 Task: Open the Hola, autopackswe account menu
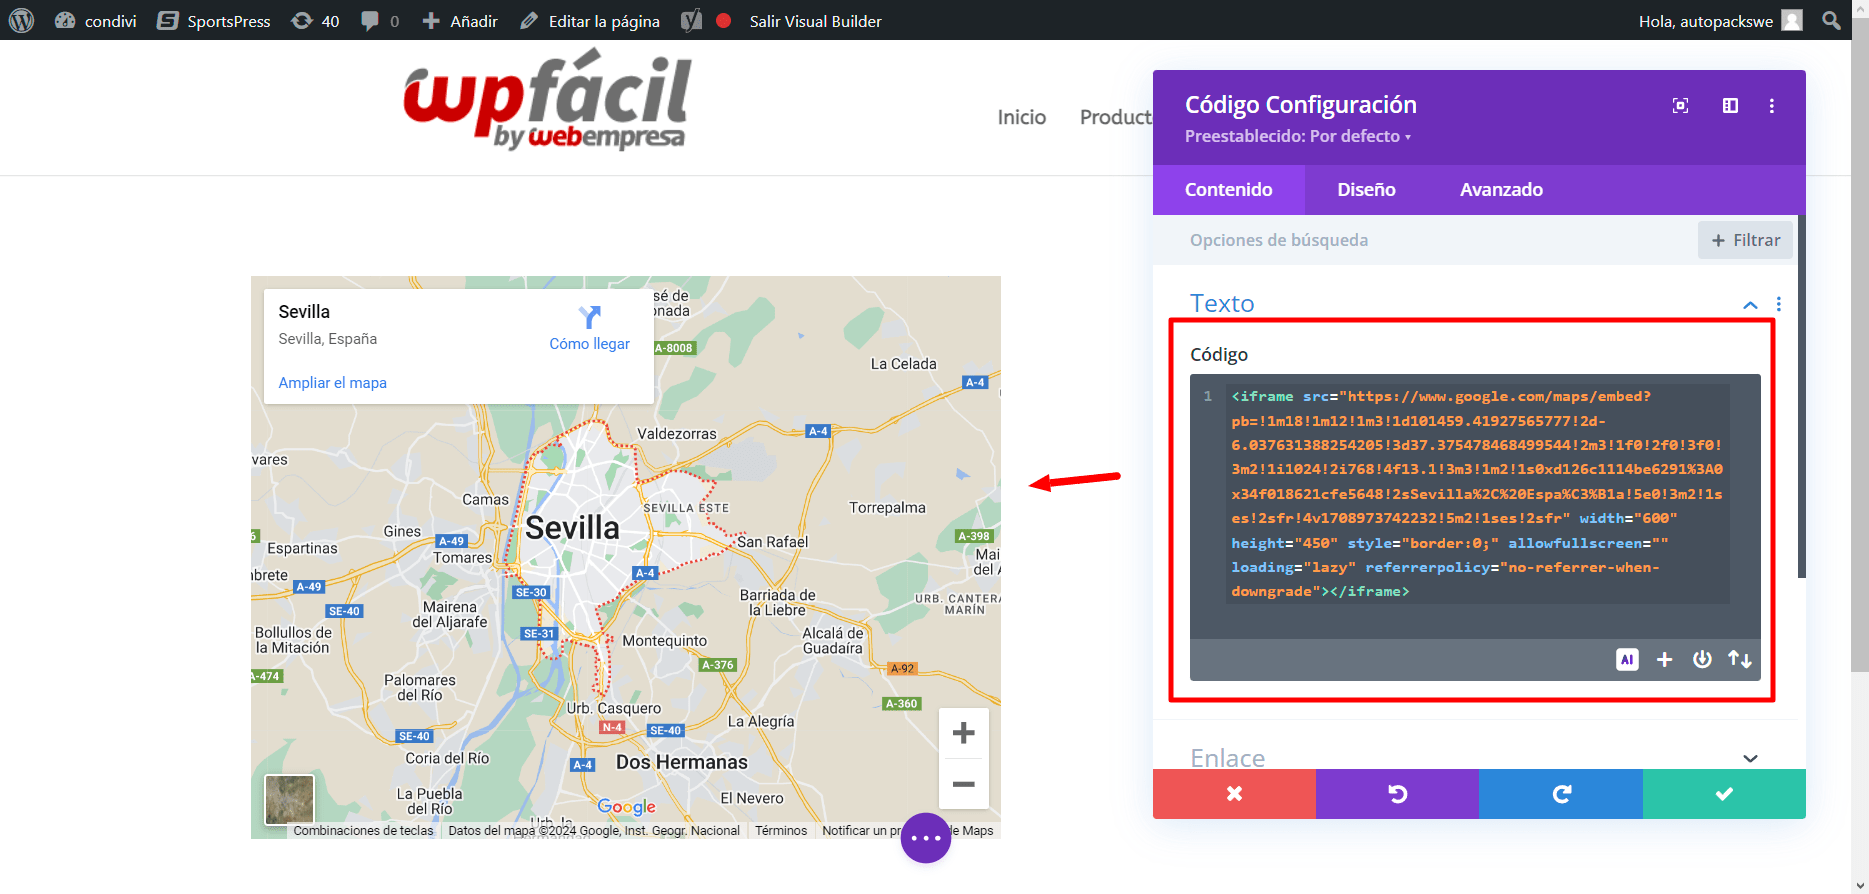(1720, 21)
